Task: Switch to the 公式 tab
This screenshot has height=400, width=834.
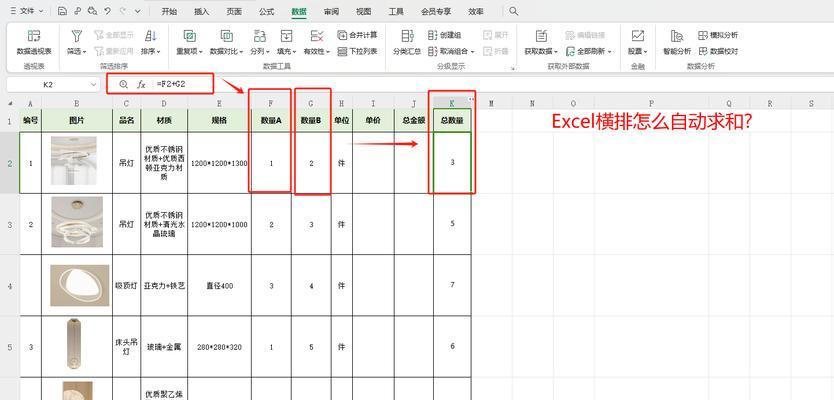Action: pyautogui.click(x=266, y=11)
